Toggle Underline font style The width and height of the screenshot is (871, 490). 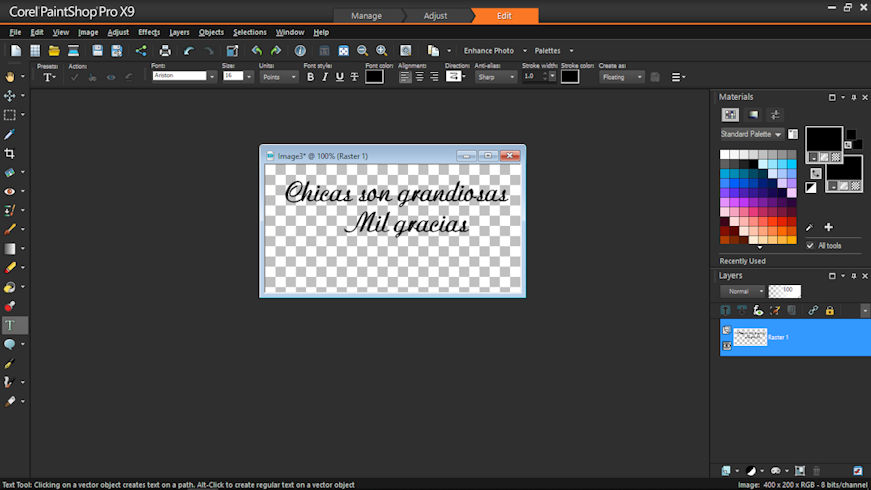click(339, 77)
